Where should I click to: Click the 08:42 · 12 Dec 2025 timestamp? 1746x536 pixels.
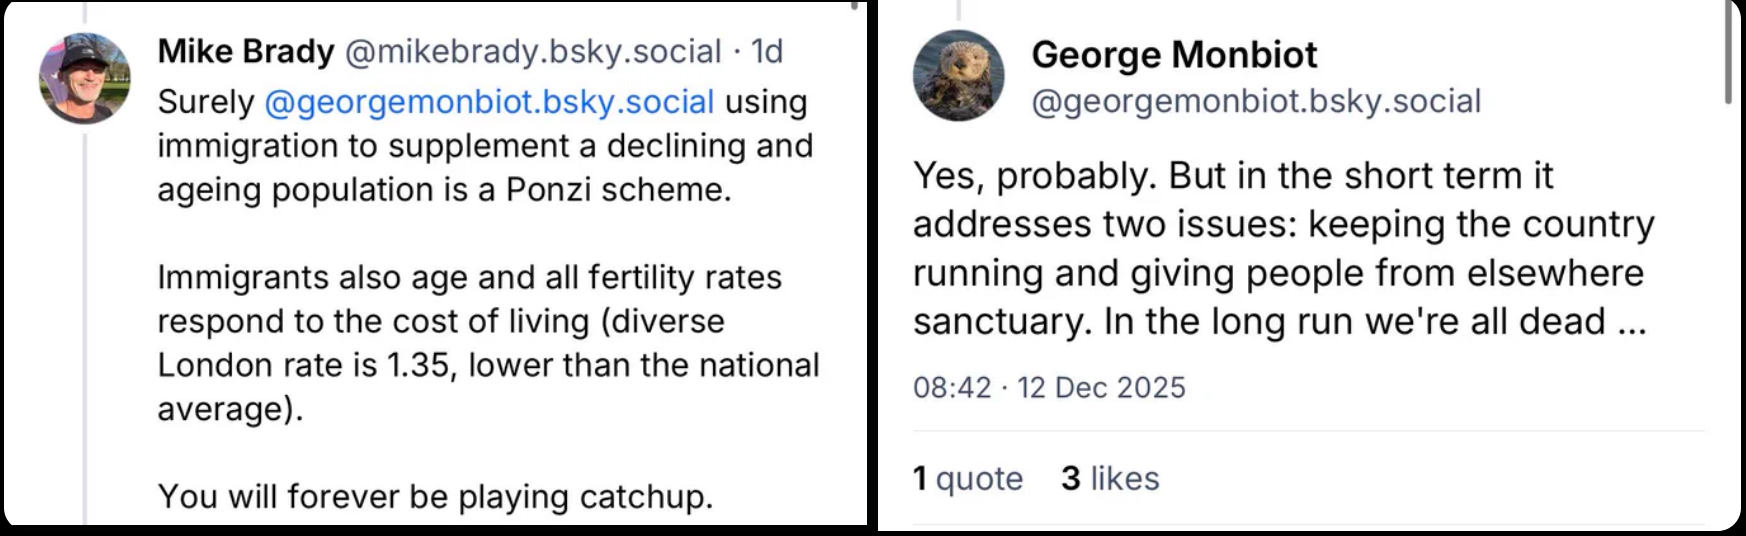click(1049, 388)
